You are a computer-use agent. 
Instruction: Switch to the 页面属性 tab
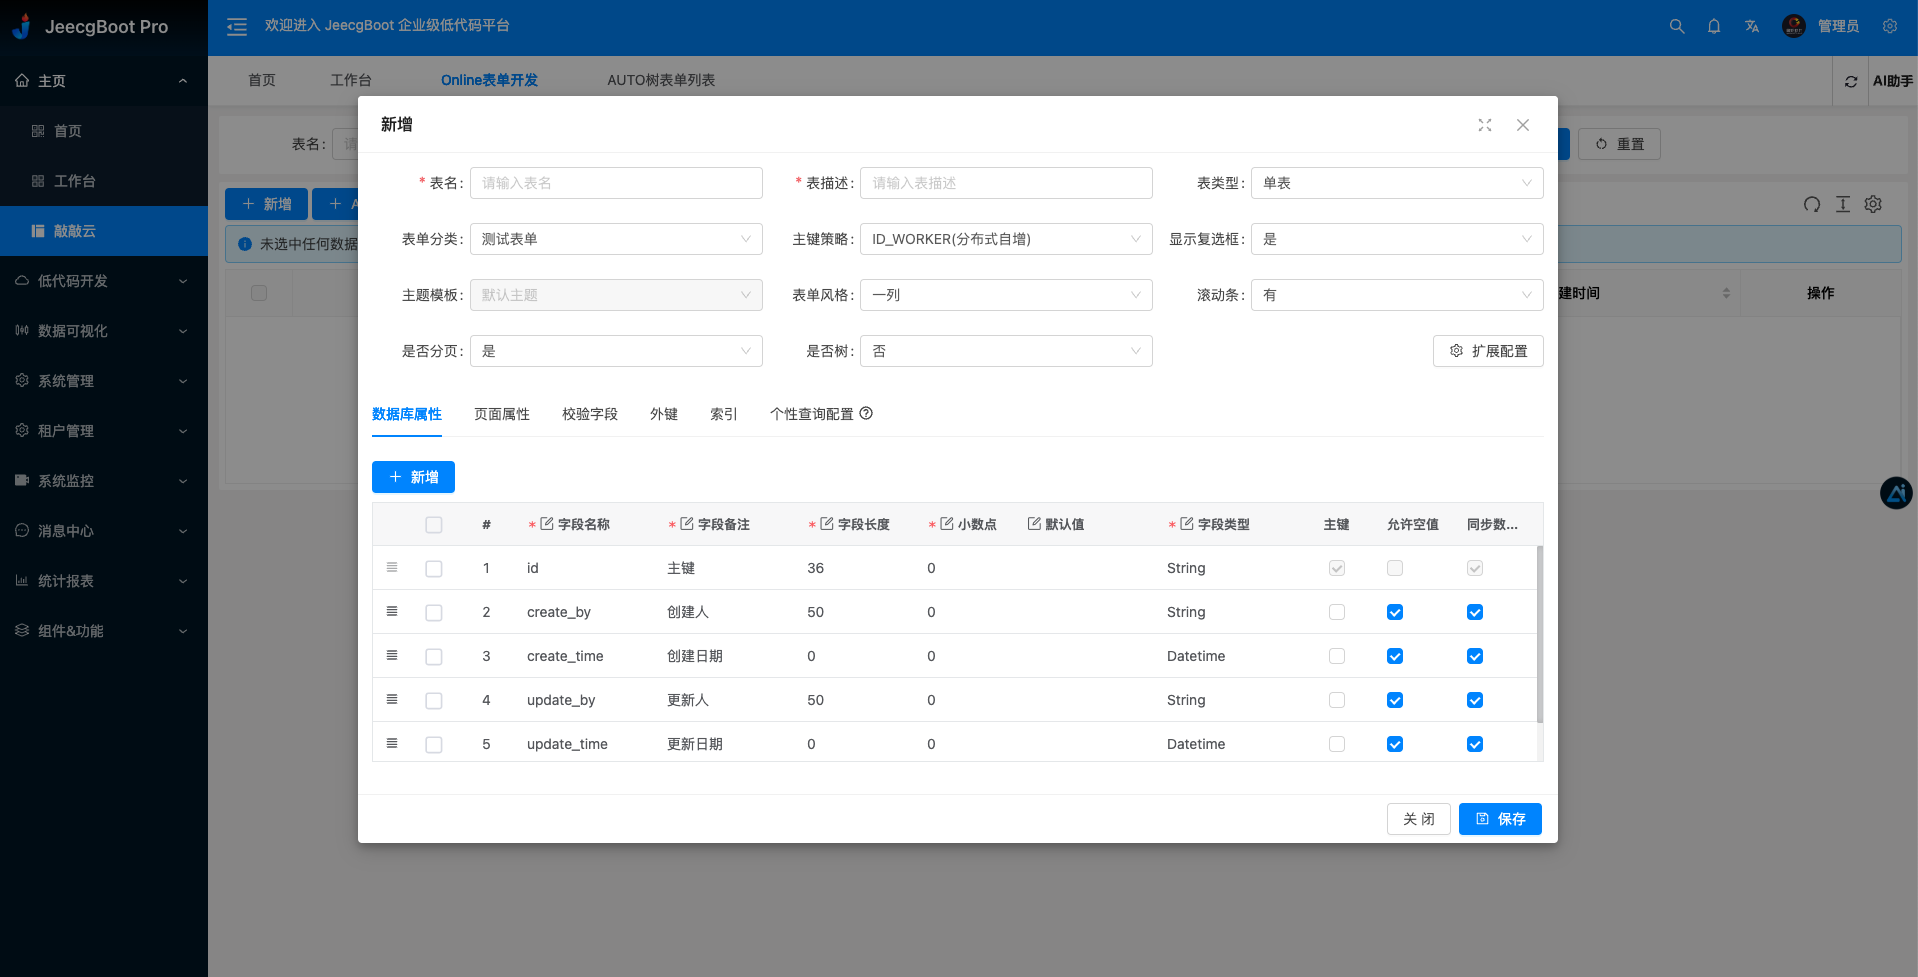point(502,414)
